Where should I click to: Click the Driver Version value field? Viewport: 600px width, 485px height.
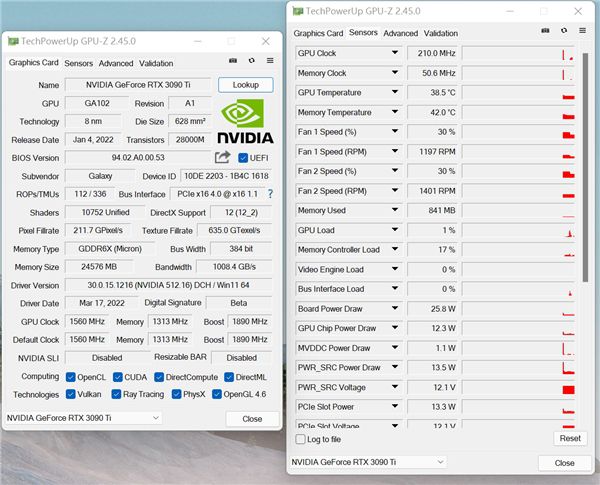pyautogui.click(x=168, y=285)
